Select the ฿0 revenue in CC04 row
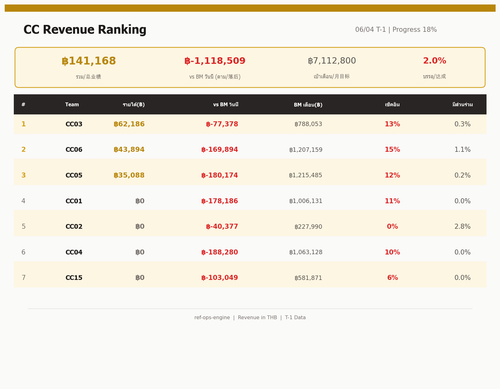500x389 pixels. coord(140,252)
